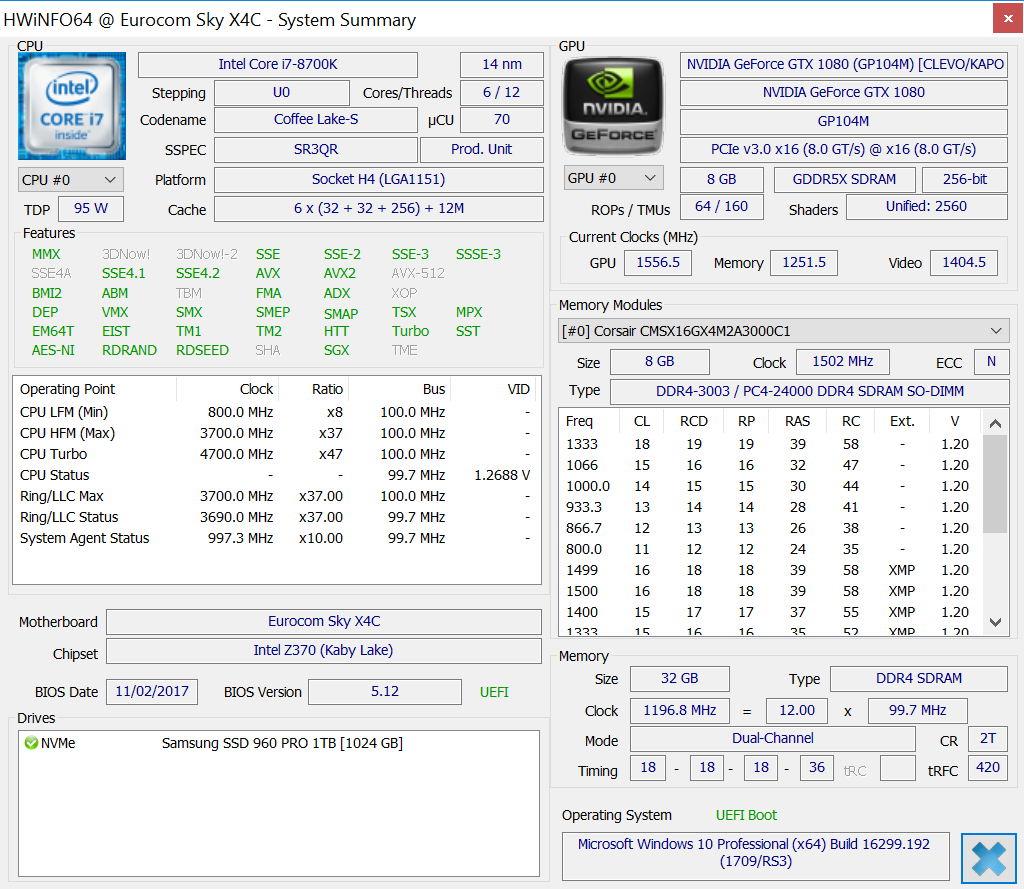Click the BIOS Date 11/02/2017 field
This screenshot has width=1024, height=889.
point(152,692)
